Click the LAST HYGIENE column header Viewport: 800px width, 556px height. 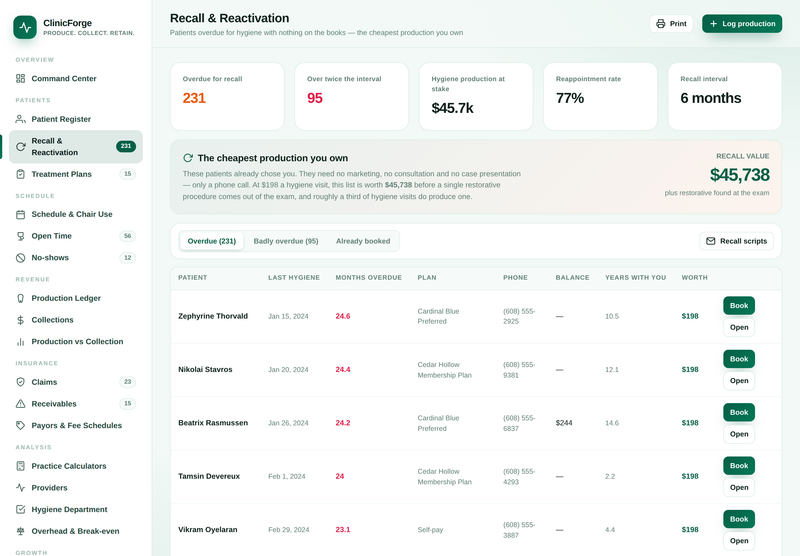click(x=294, y=278)
